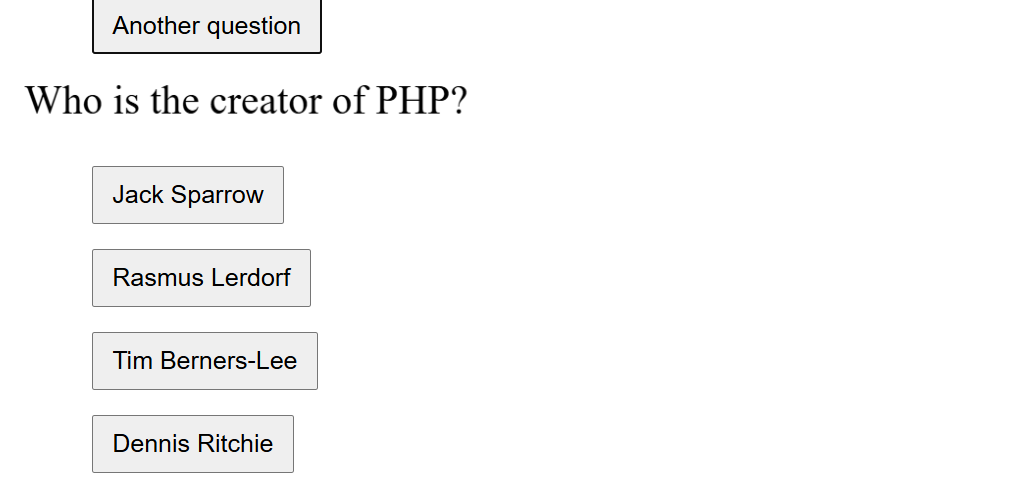Choose the first answer option, Jack Sparrow
This screenshot has width=1017, height=494.
(188, 195)
